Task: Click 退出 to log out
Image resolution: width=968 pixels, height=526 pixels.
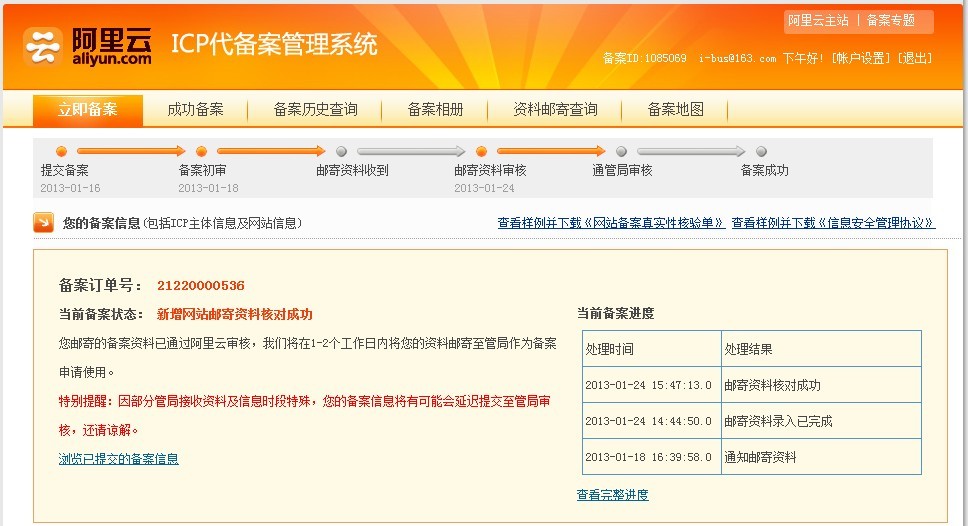Action: pos(915,58)
